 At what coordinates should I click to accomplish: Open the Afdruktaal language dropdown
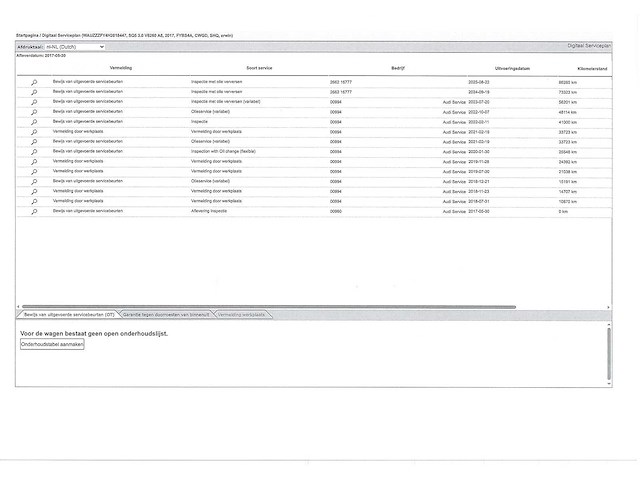74,46
